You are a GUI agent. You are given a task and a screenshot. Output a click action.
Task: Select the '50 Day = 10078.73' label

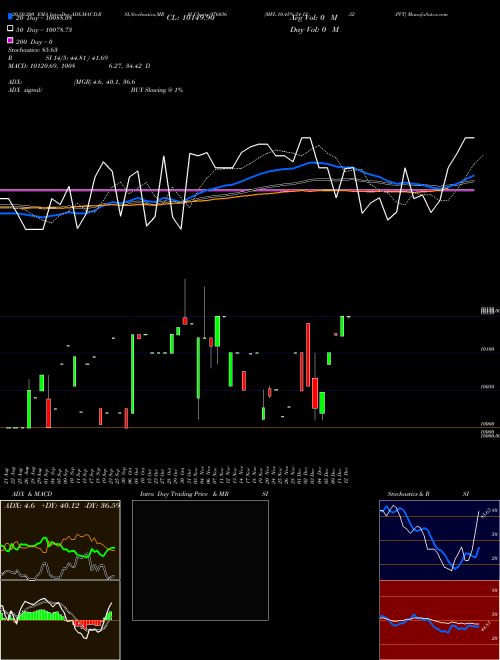pos(44,30)
